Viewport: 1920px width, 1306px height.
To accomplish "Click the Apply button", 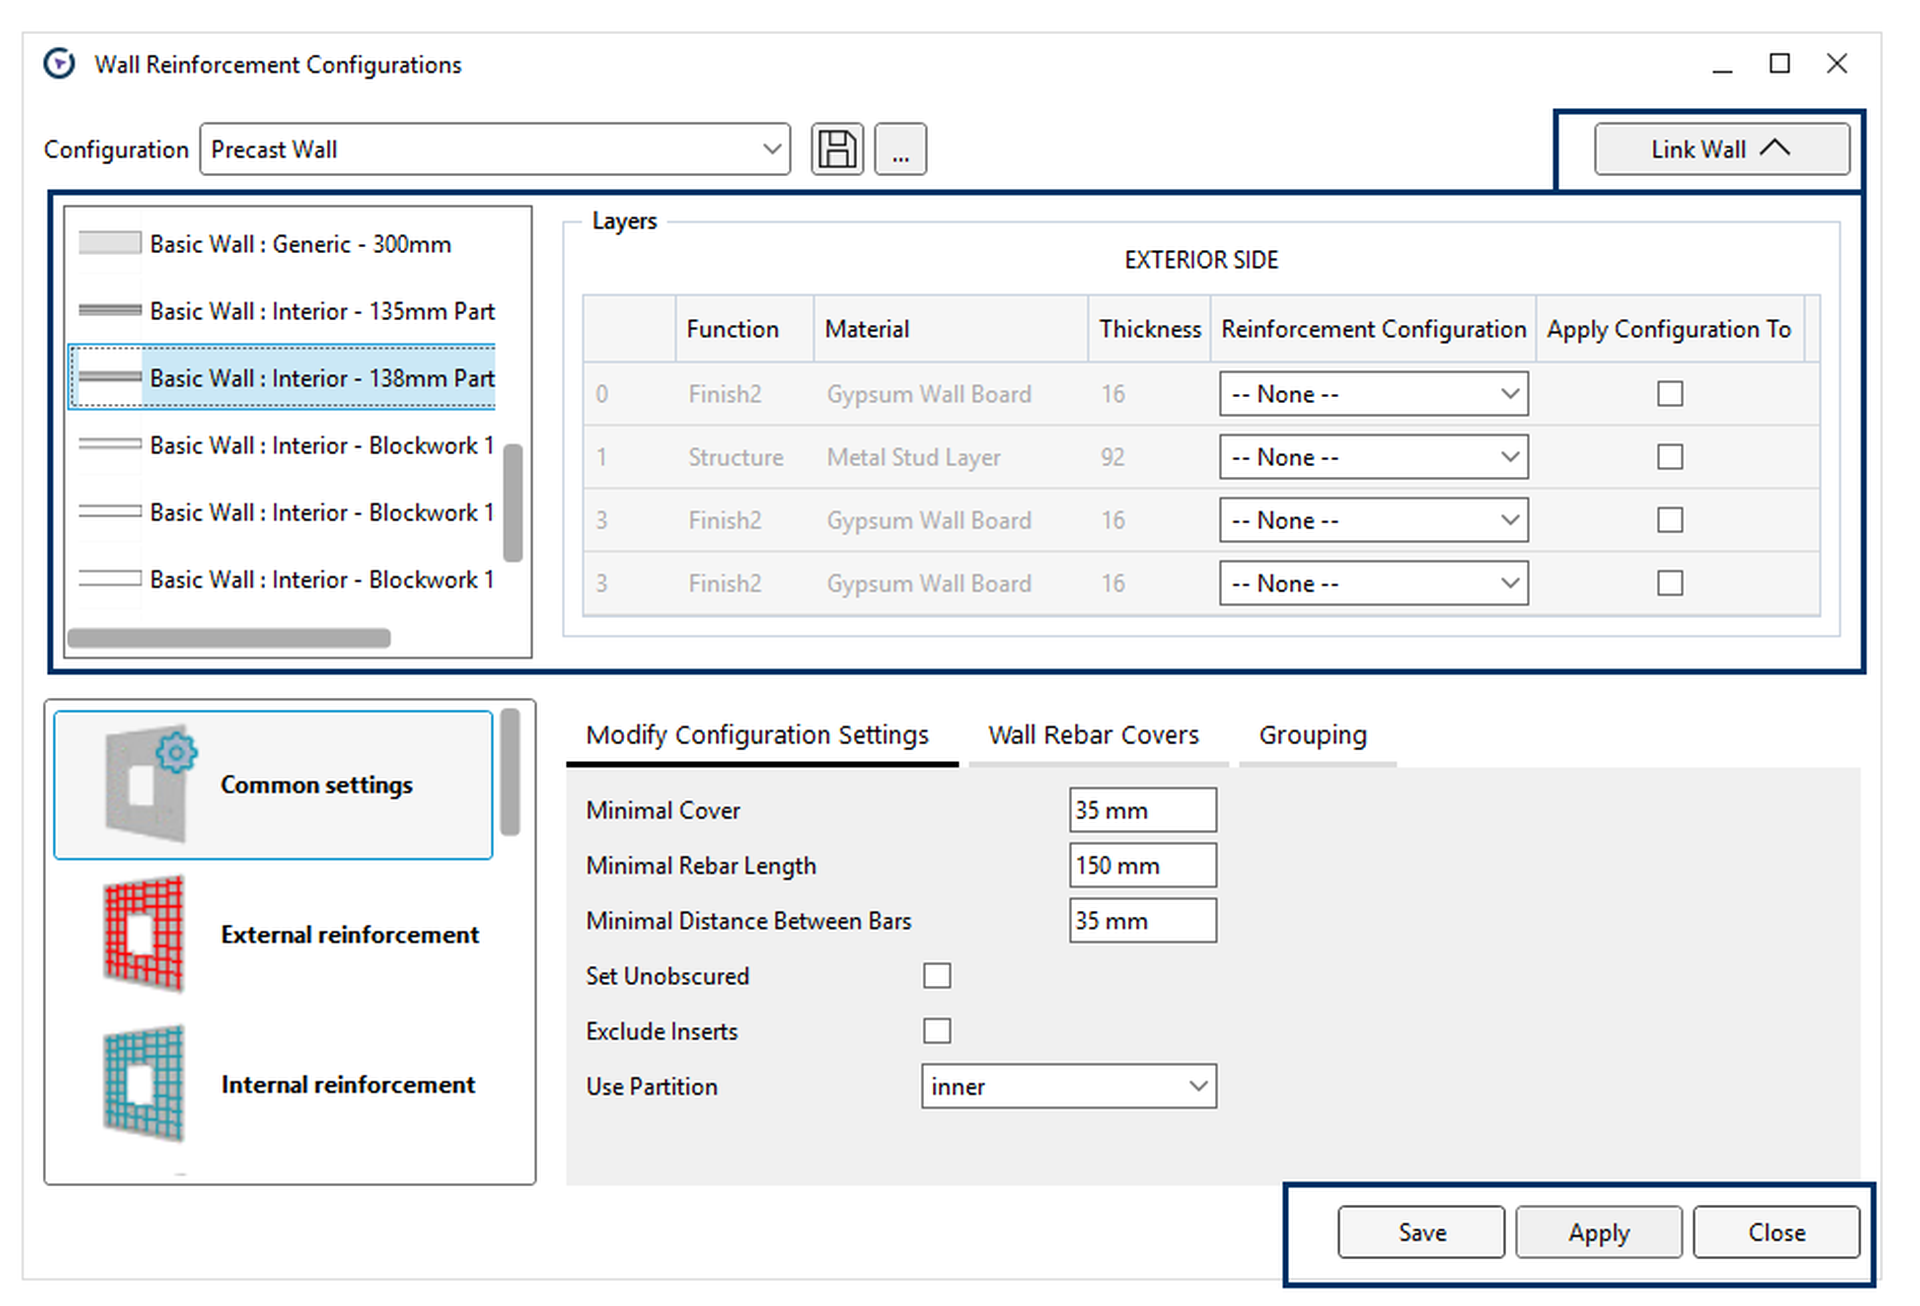I will point(1597,1232).
